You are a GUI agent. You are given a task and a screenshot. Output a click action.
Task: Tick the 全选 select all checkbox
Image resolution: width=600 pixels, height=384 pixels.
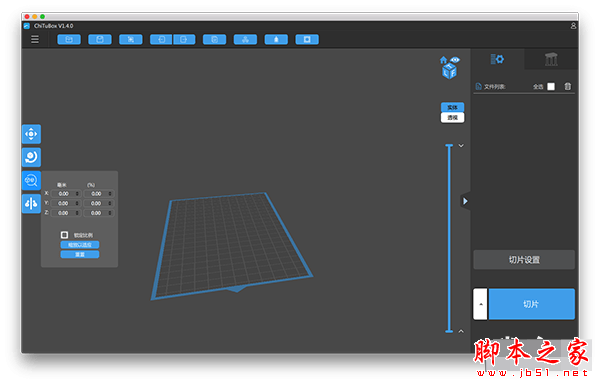[551, 86]
